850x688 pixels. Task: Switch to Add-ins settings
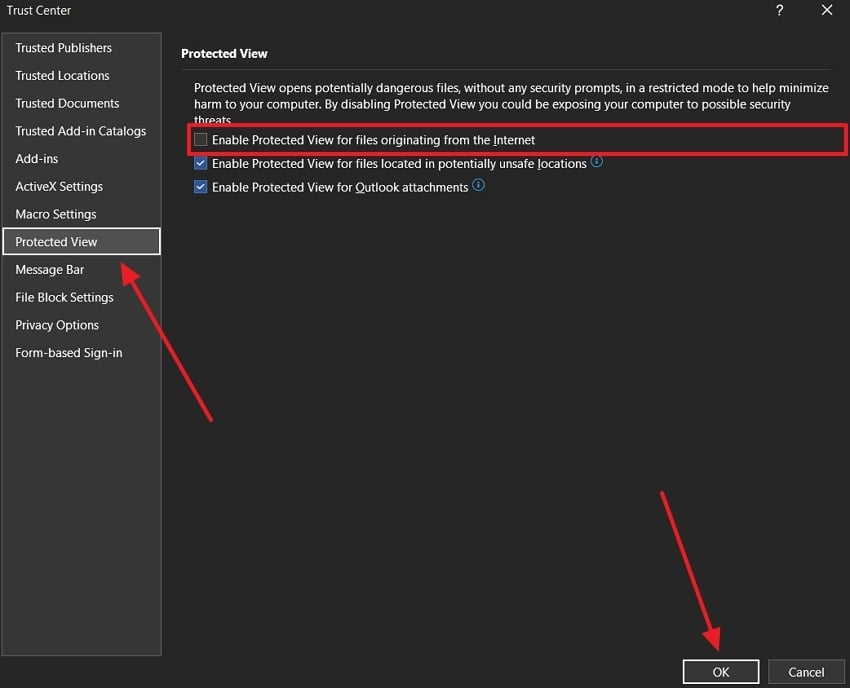coord(37,159)
